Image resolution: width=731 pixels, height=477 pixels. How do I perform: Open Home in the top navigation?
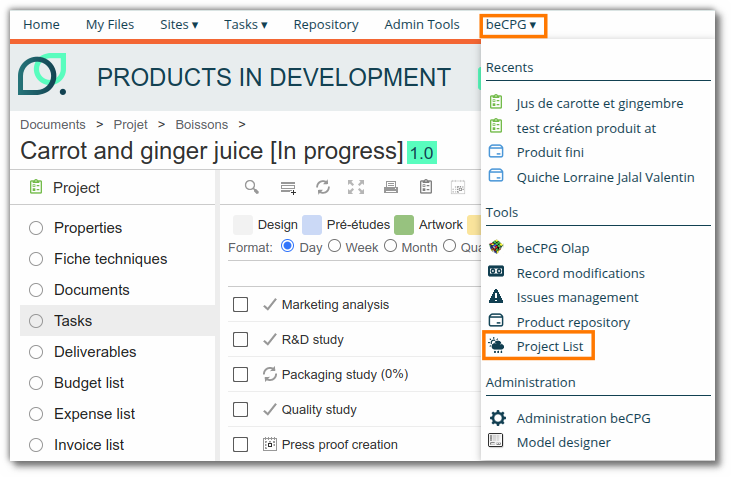pyautogui.click(x=41, y=24)
